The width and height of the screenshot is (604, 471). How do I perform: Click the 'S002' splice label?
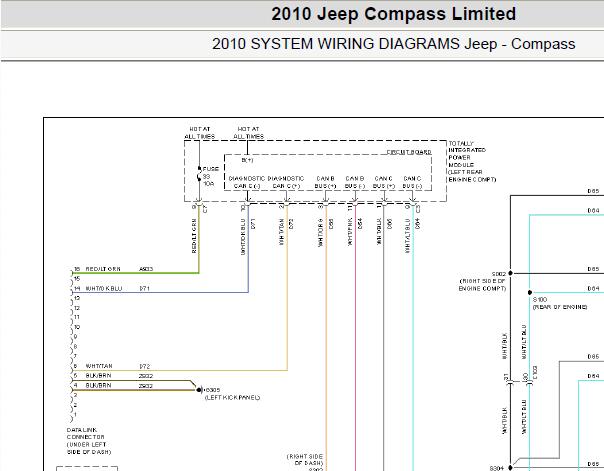498,274
